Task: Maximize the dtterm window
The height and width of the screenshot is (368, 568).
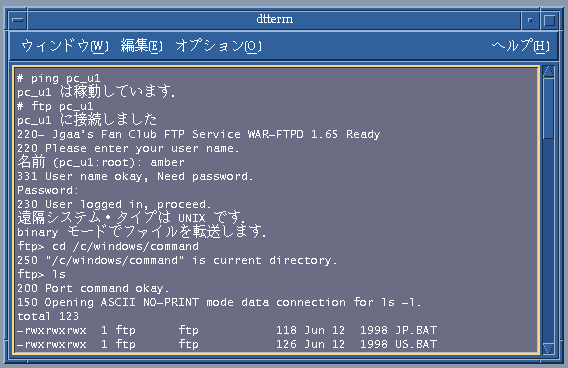Action: pos(550,20)
